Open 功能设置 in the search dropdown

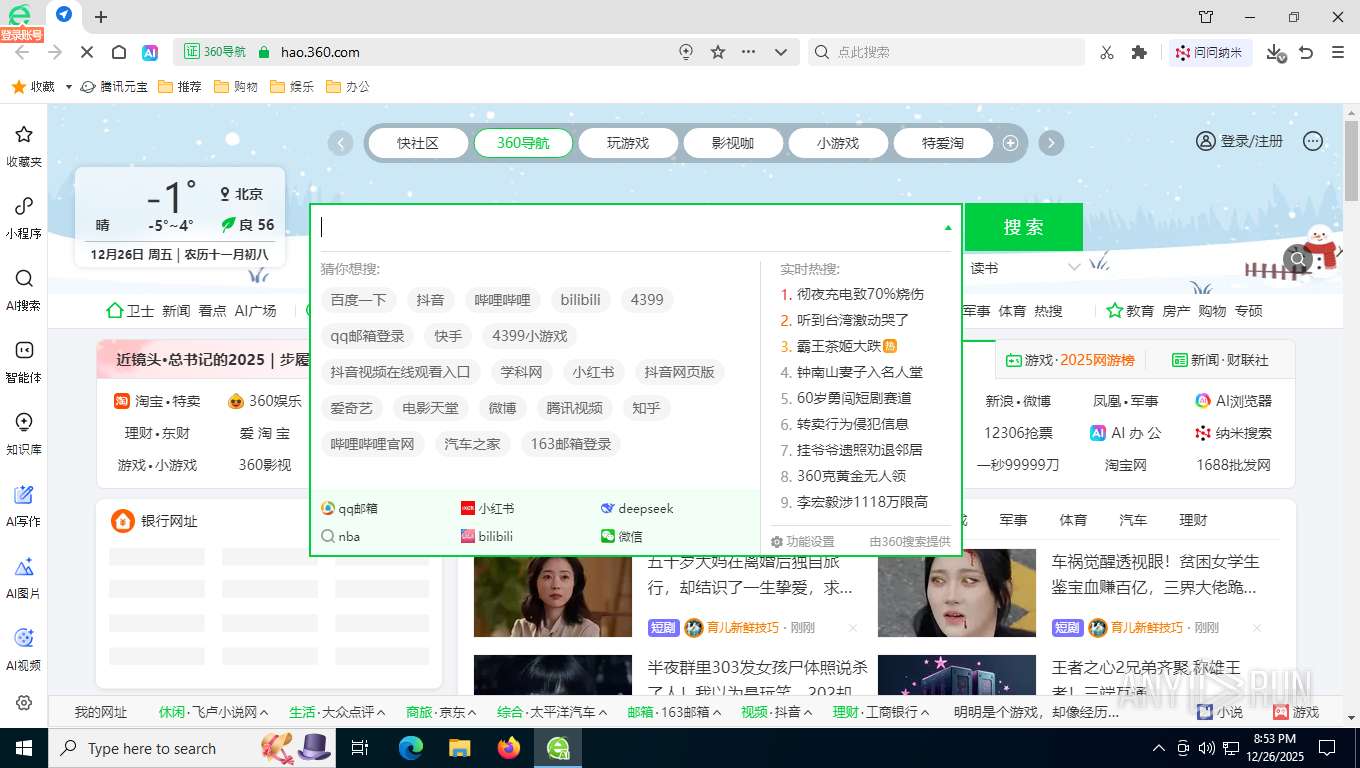[x=802, y=541]
